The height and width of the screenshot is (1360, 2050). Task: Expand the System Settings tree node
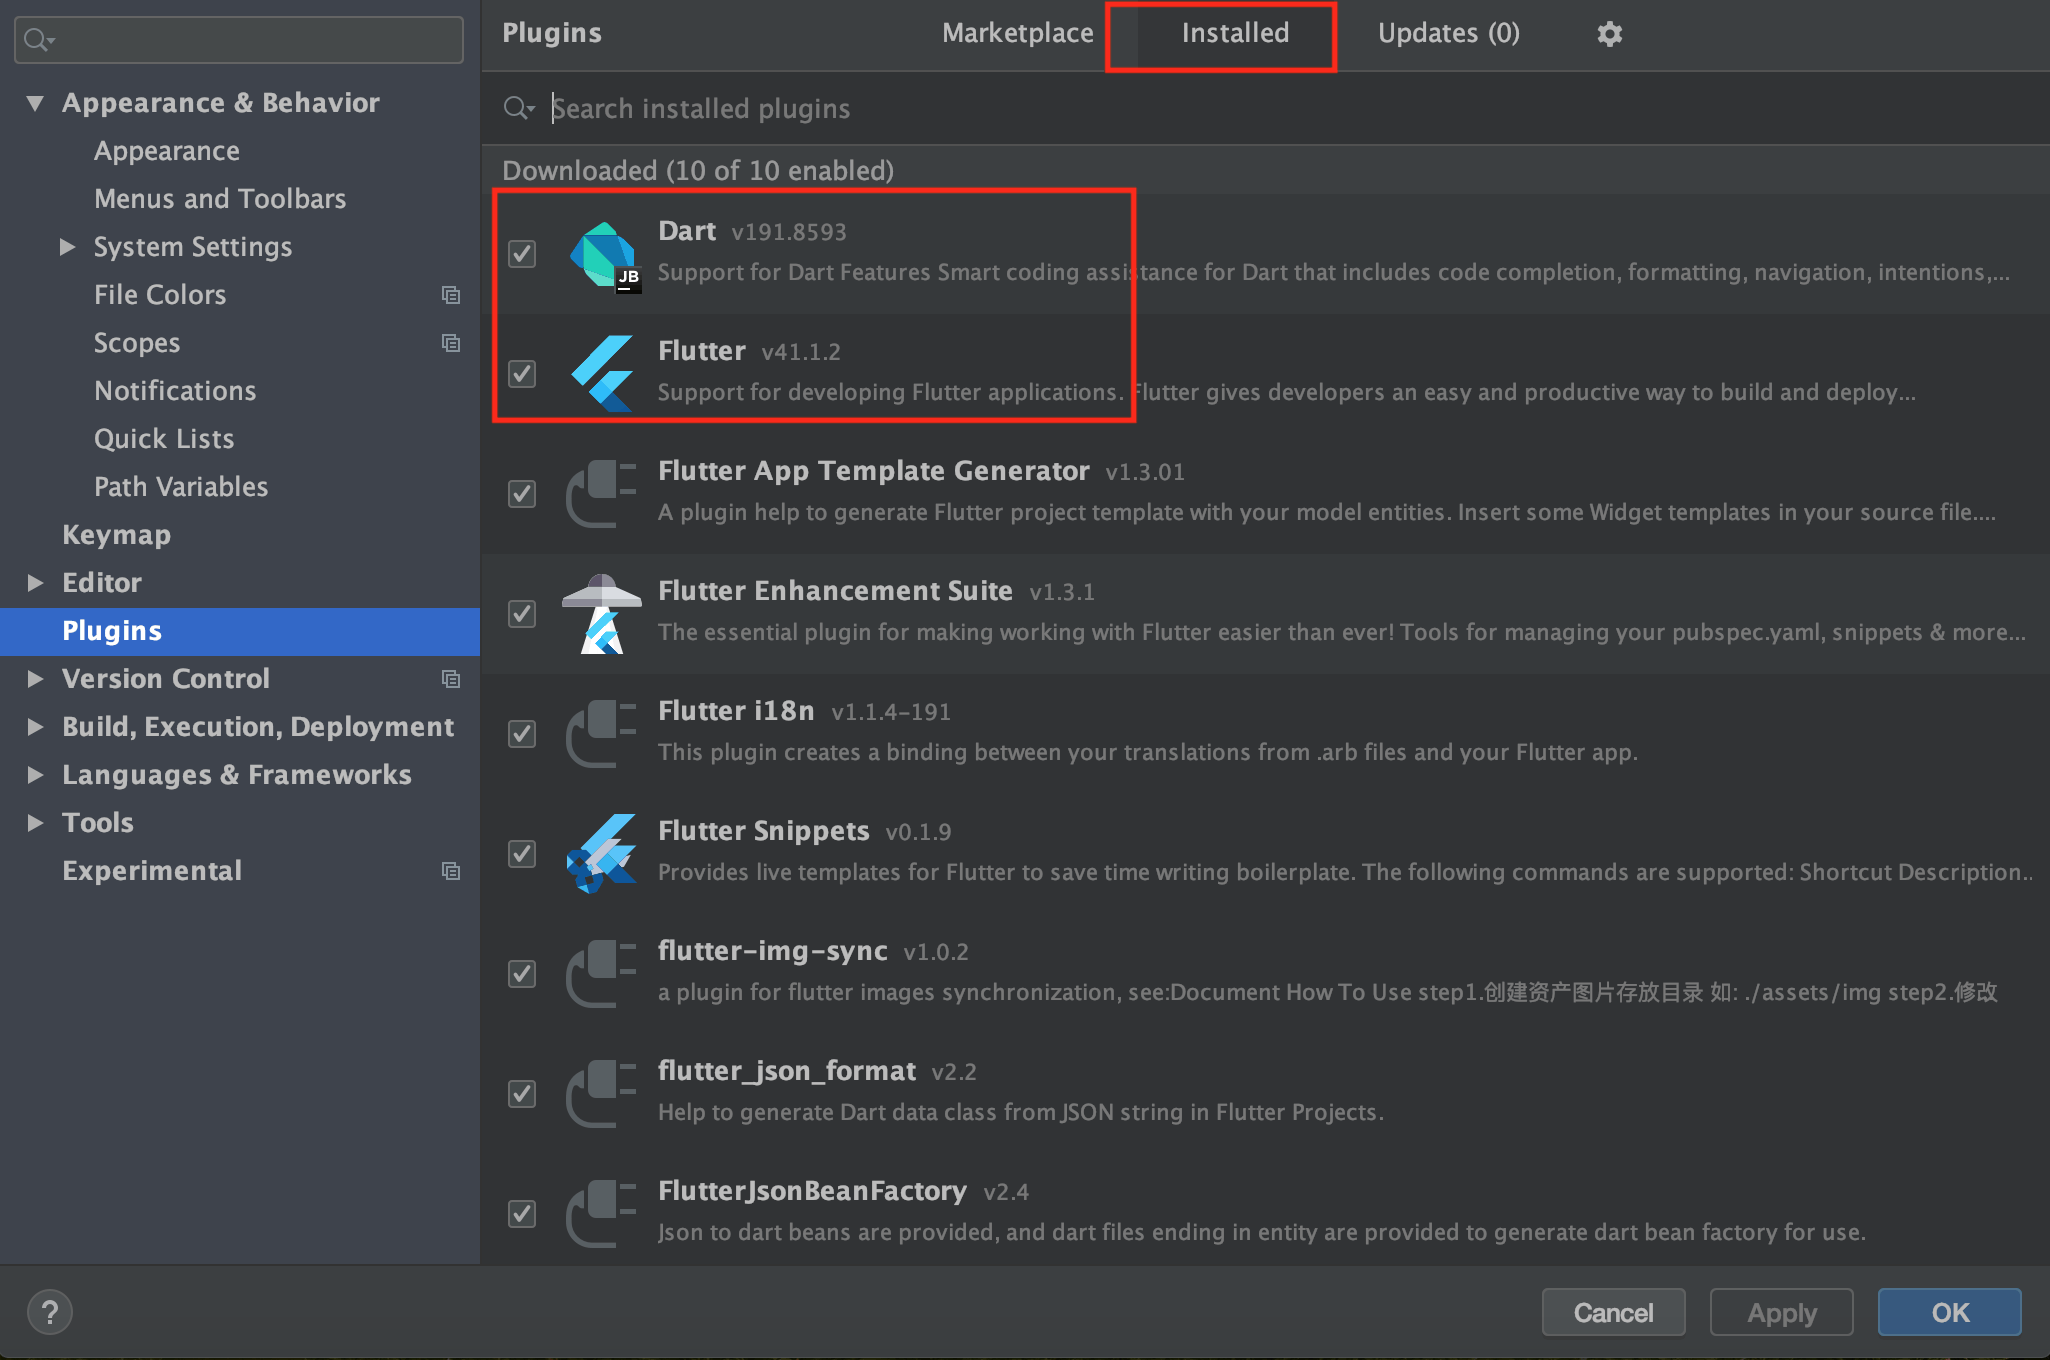67,247
